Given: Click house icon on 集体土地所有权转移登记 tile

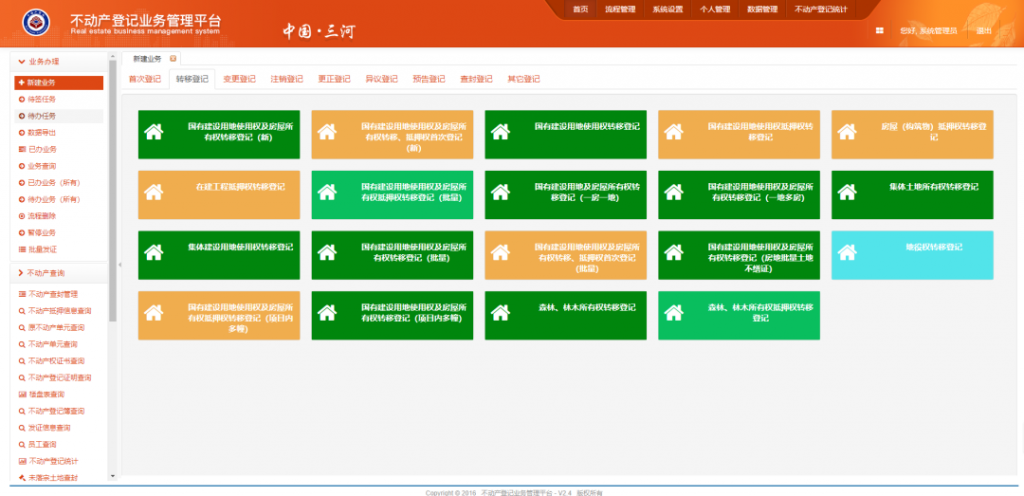Looking at the screenshot, I should tap(848, 194).
